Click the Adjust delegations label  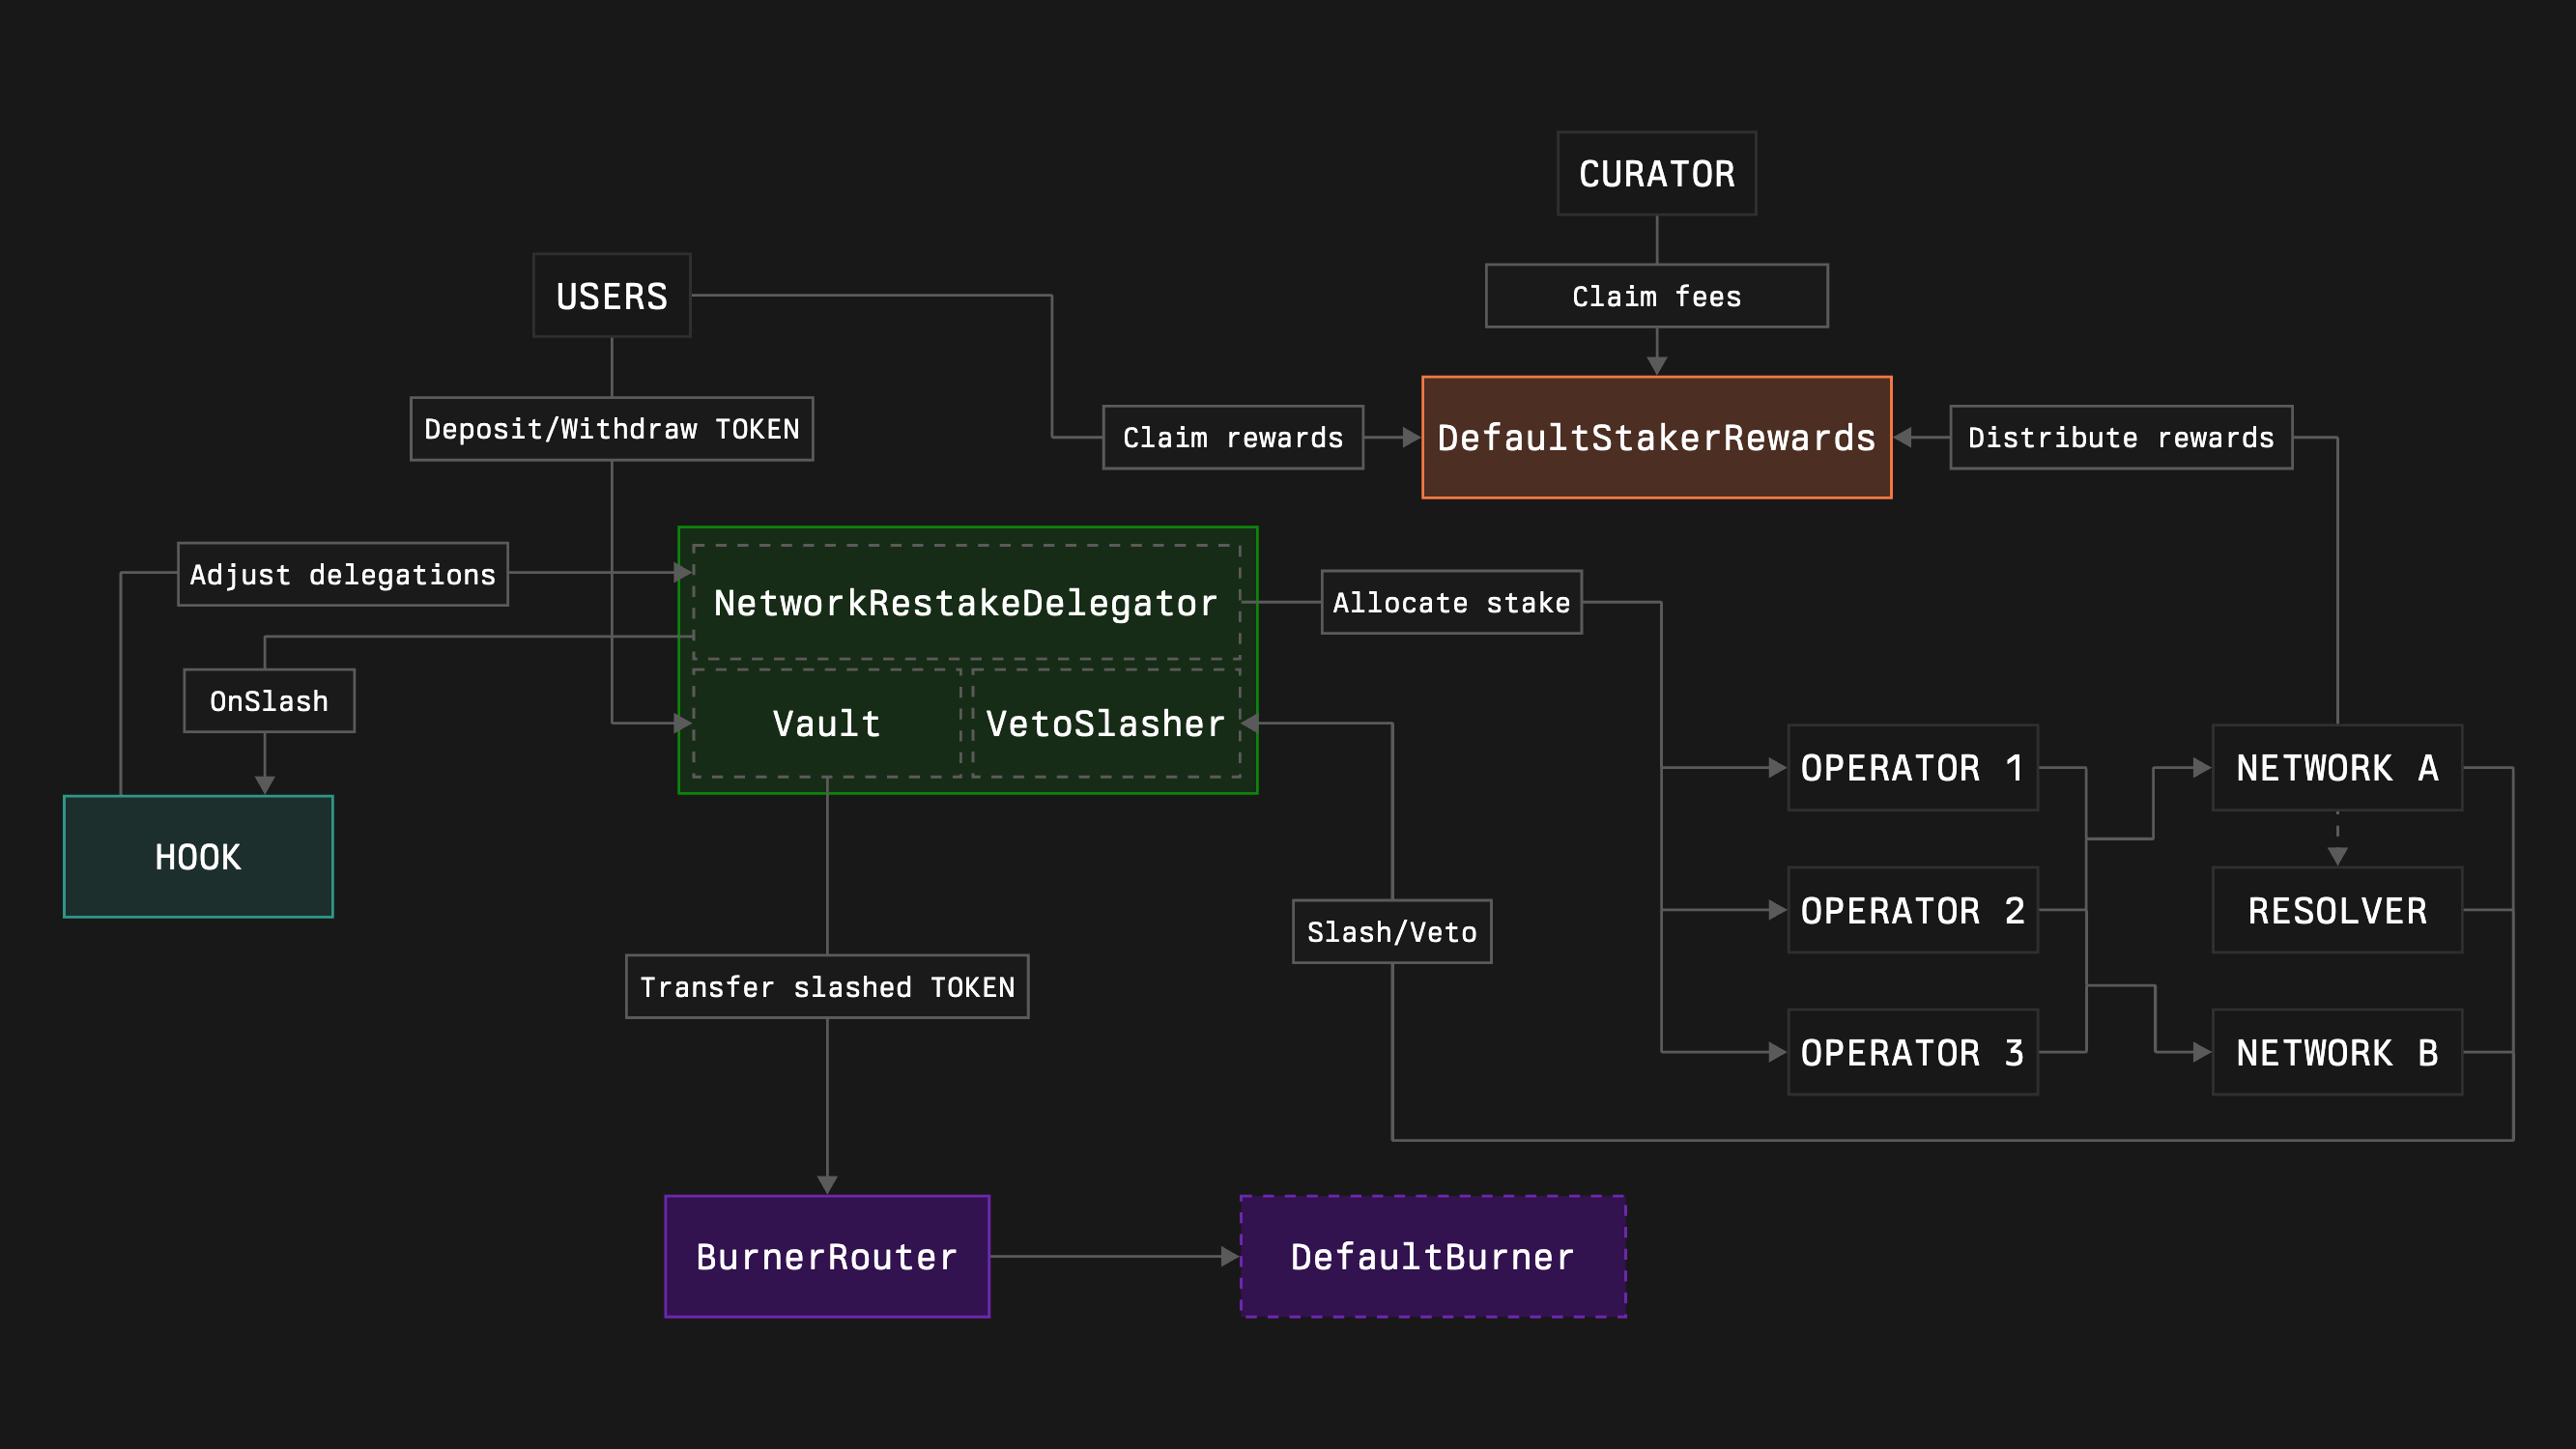click(342, 574)
